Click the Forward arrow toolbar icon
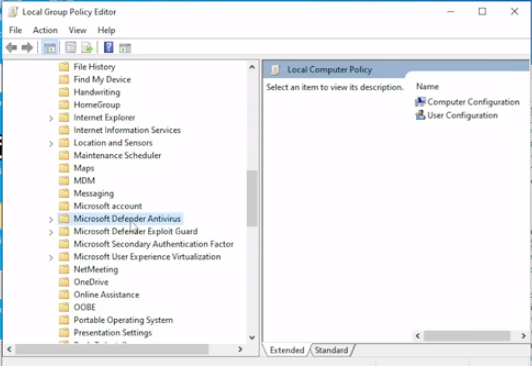 27,47
